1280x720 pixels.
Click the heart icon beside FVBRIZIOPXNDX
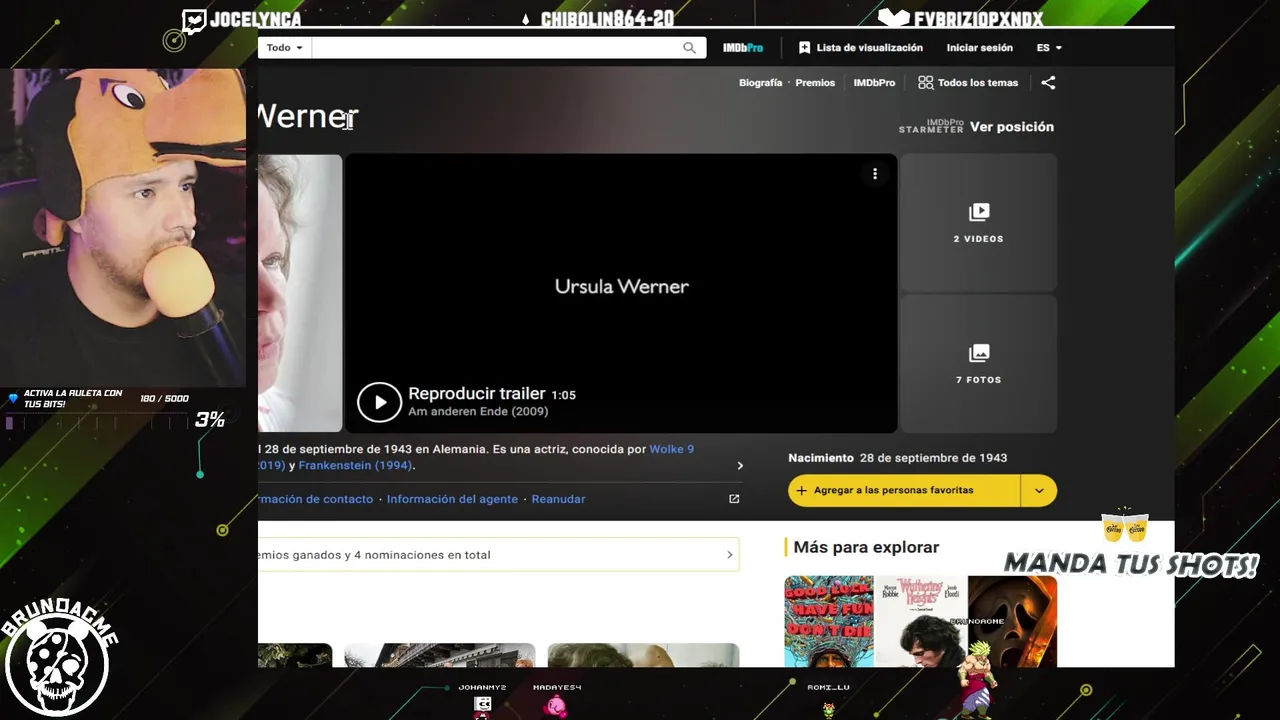(x=893, y=18)
